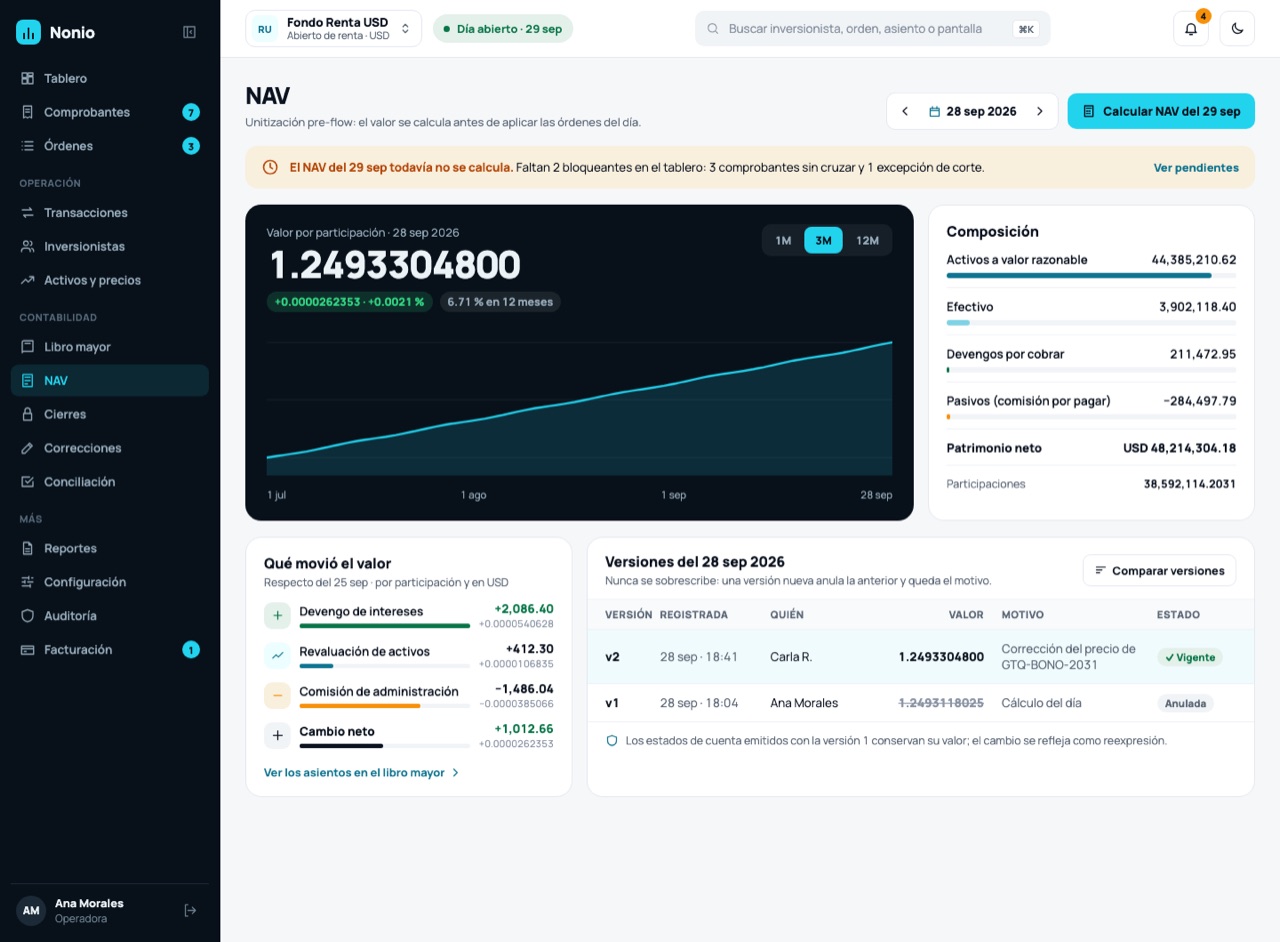The height and width of the screenshot is (942, 1280).
Task: Open Facturación in sidebar
Action: tap(110, 650)
